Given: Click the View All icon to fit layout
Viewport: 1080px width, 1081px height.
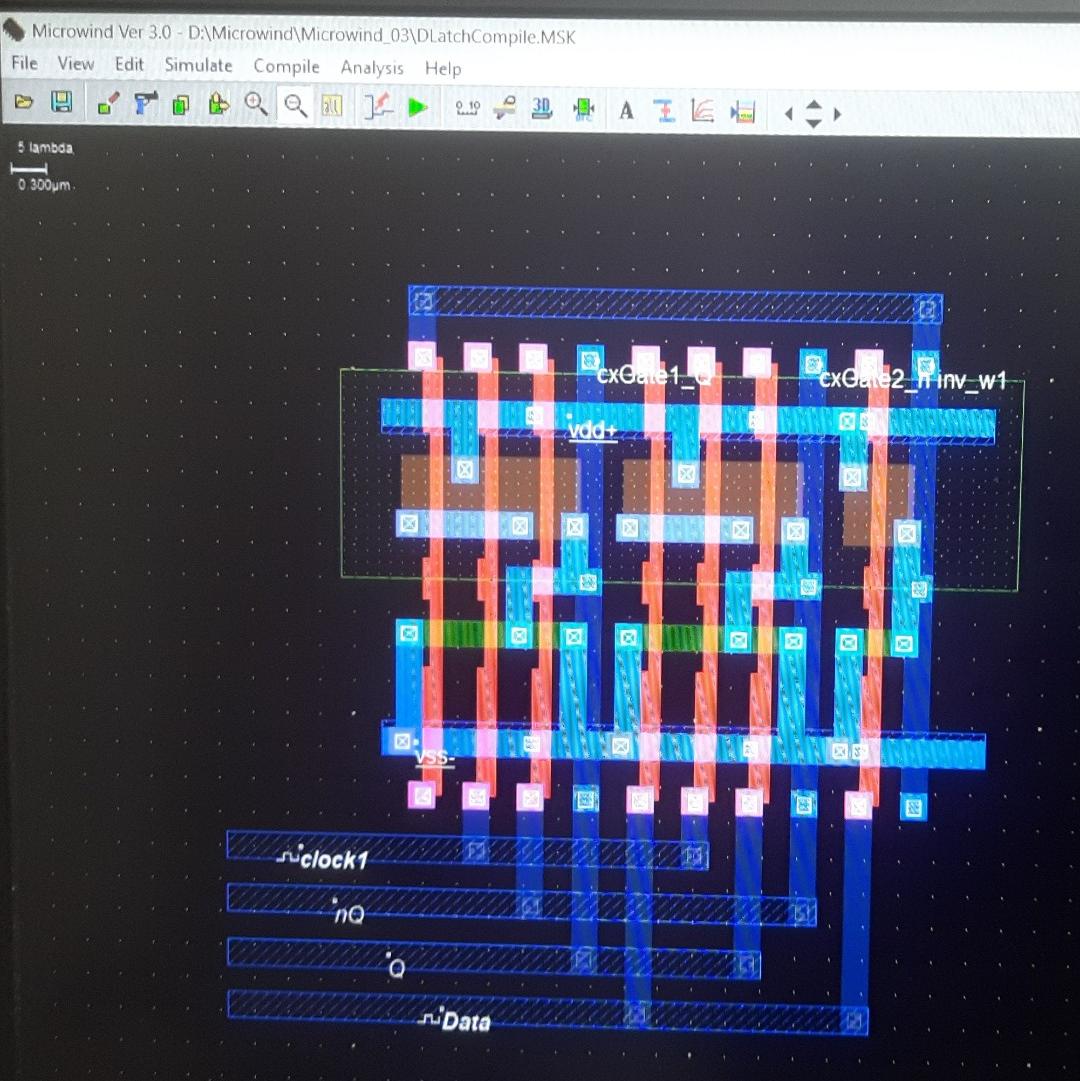Looking at the screenshot, I should point(331,105).
